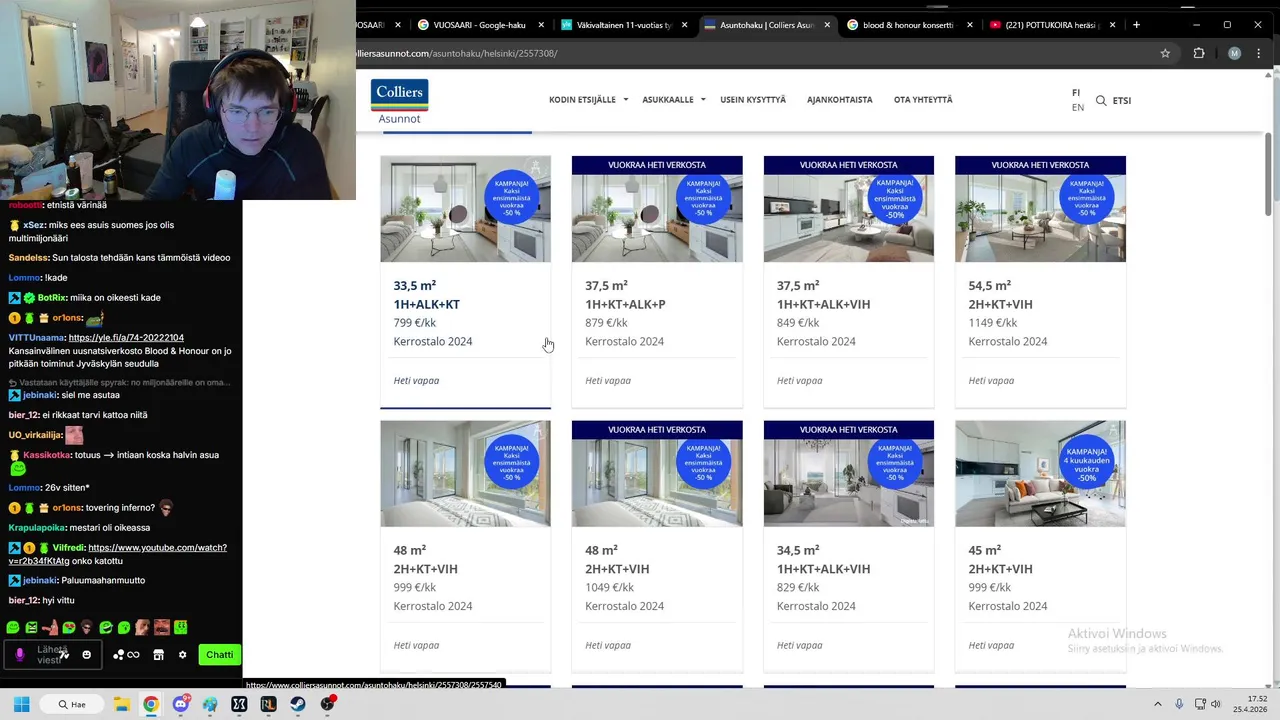Open 48 m² 1049 €/kk apartment photo
1280x720 pixels.
(x=657, y=474)
